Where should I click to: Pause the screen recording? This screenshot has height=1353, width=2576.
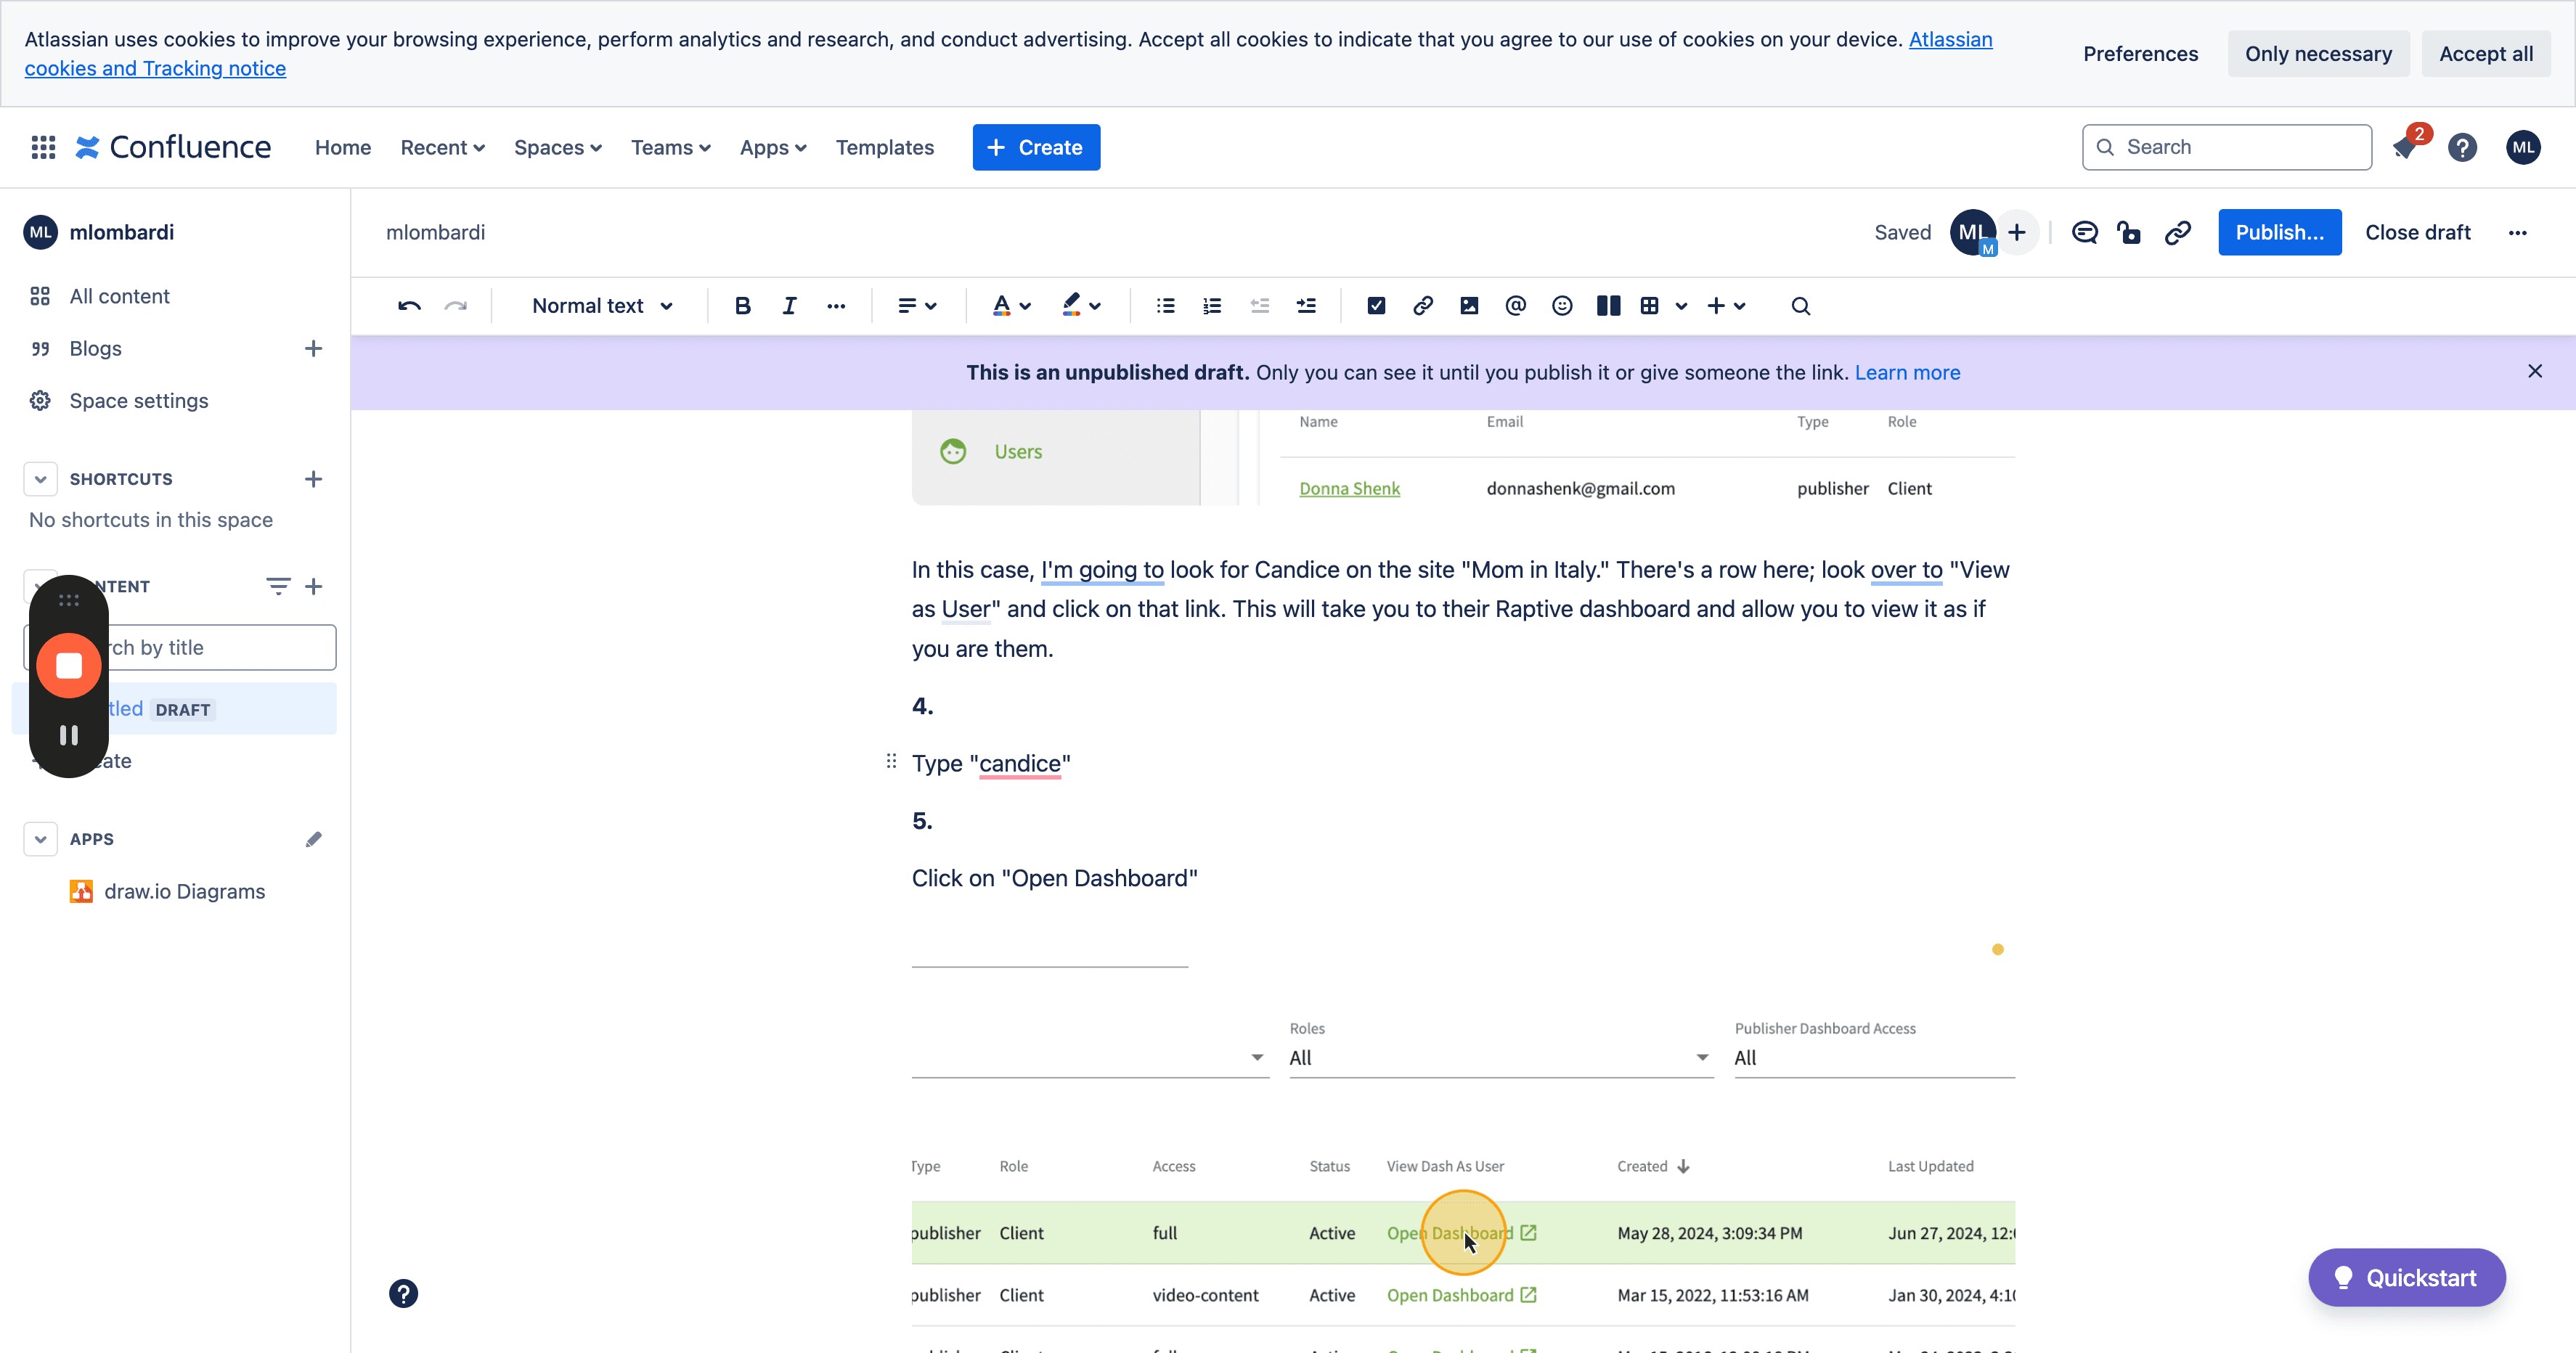(69, 736)
